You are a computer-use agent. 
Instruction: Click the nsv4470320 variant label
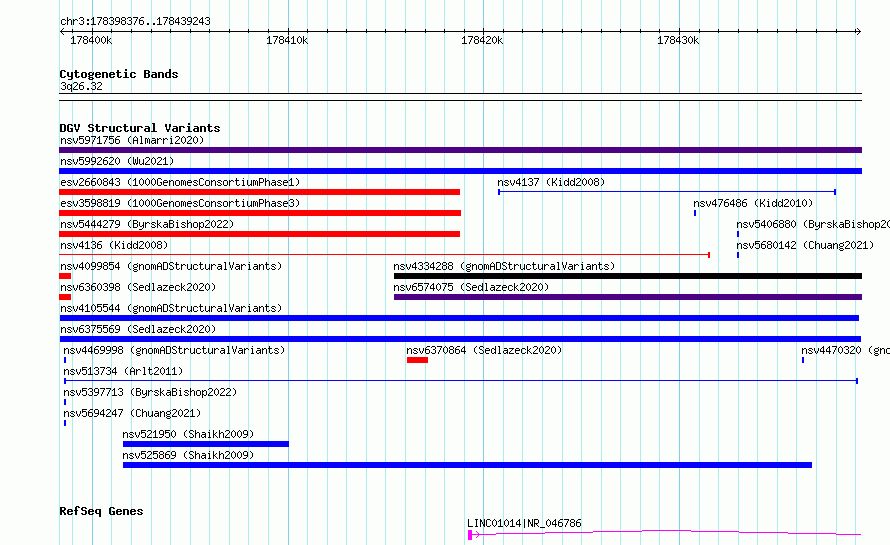coord(845,350)
